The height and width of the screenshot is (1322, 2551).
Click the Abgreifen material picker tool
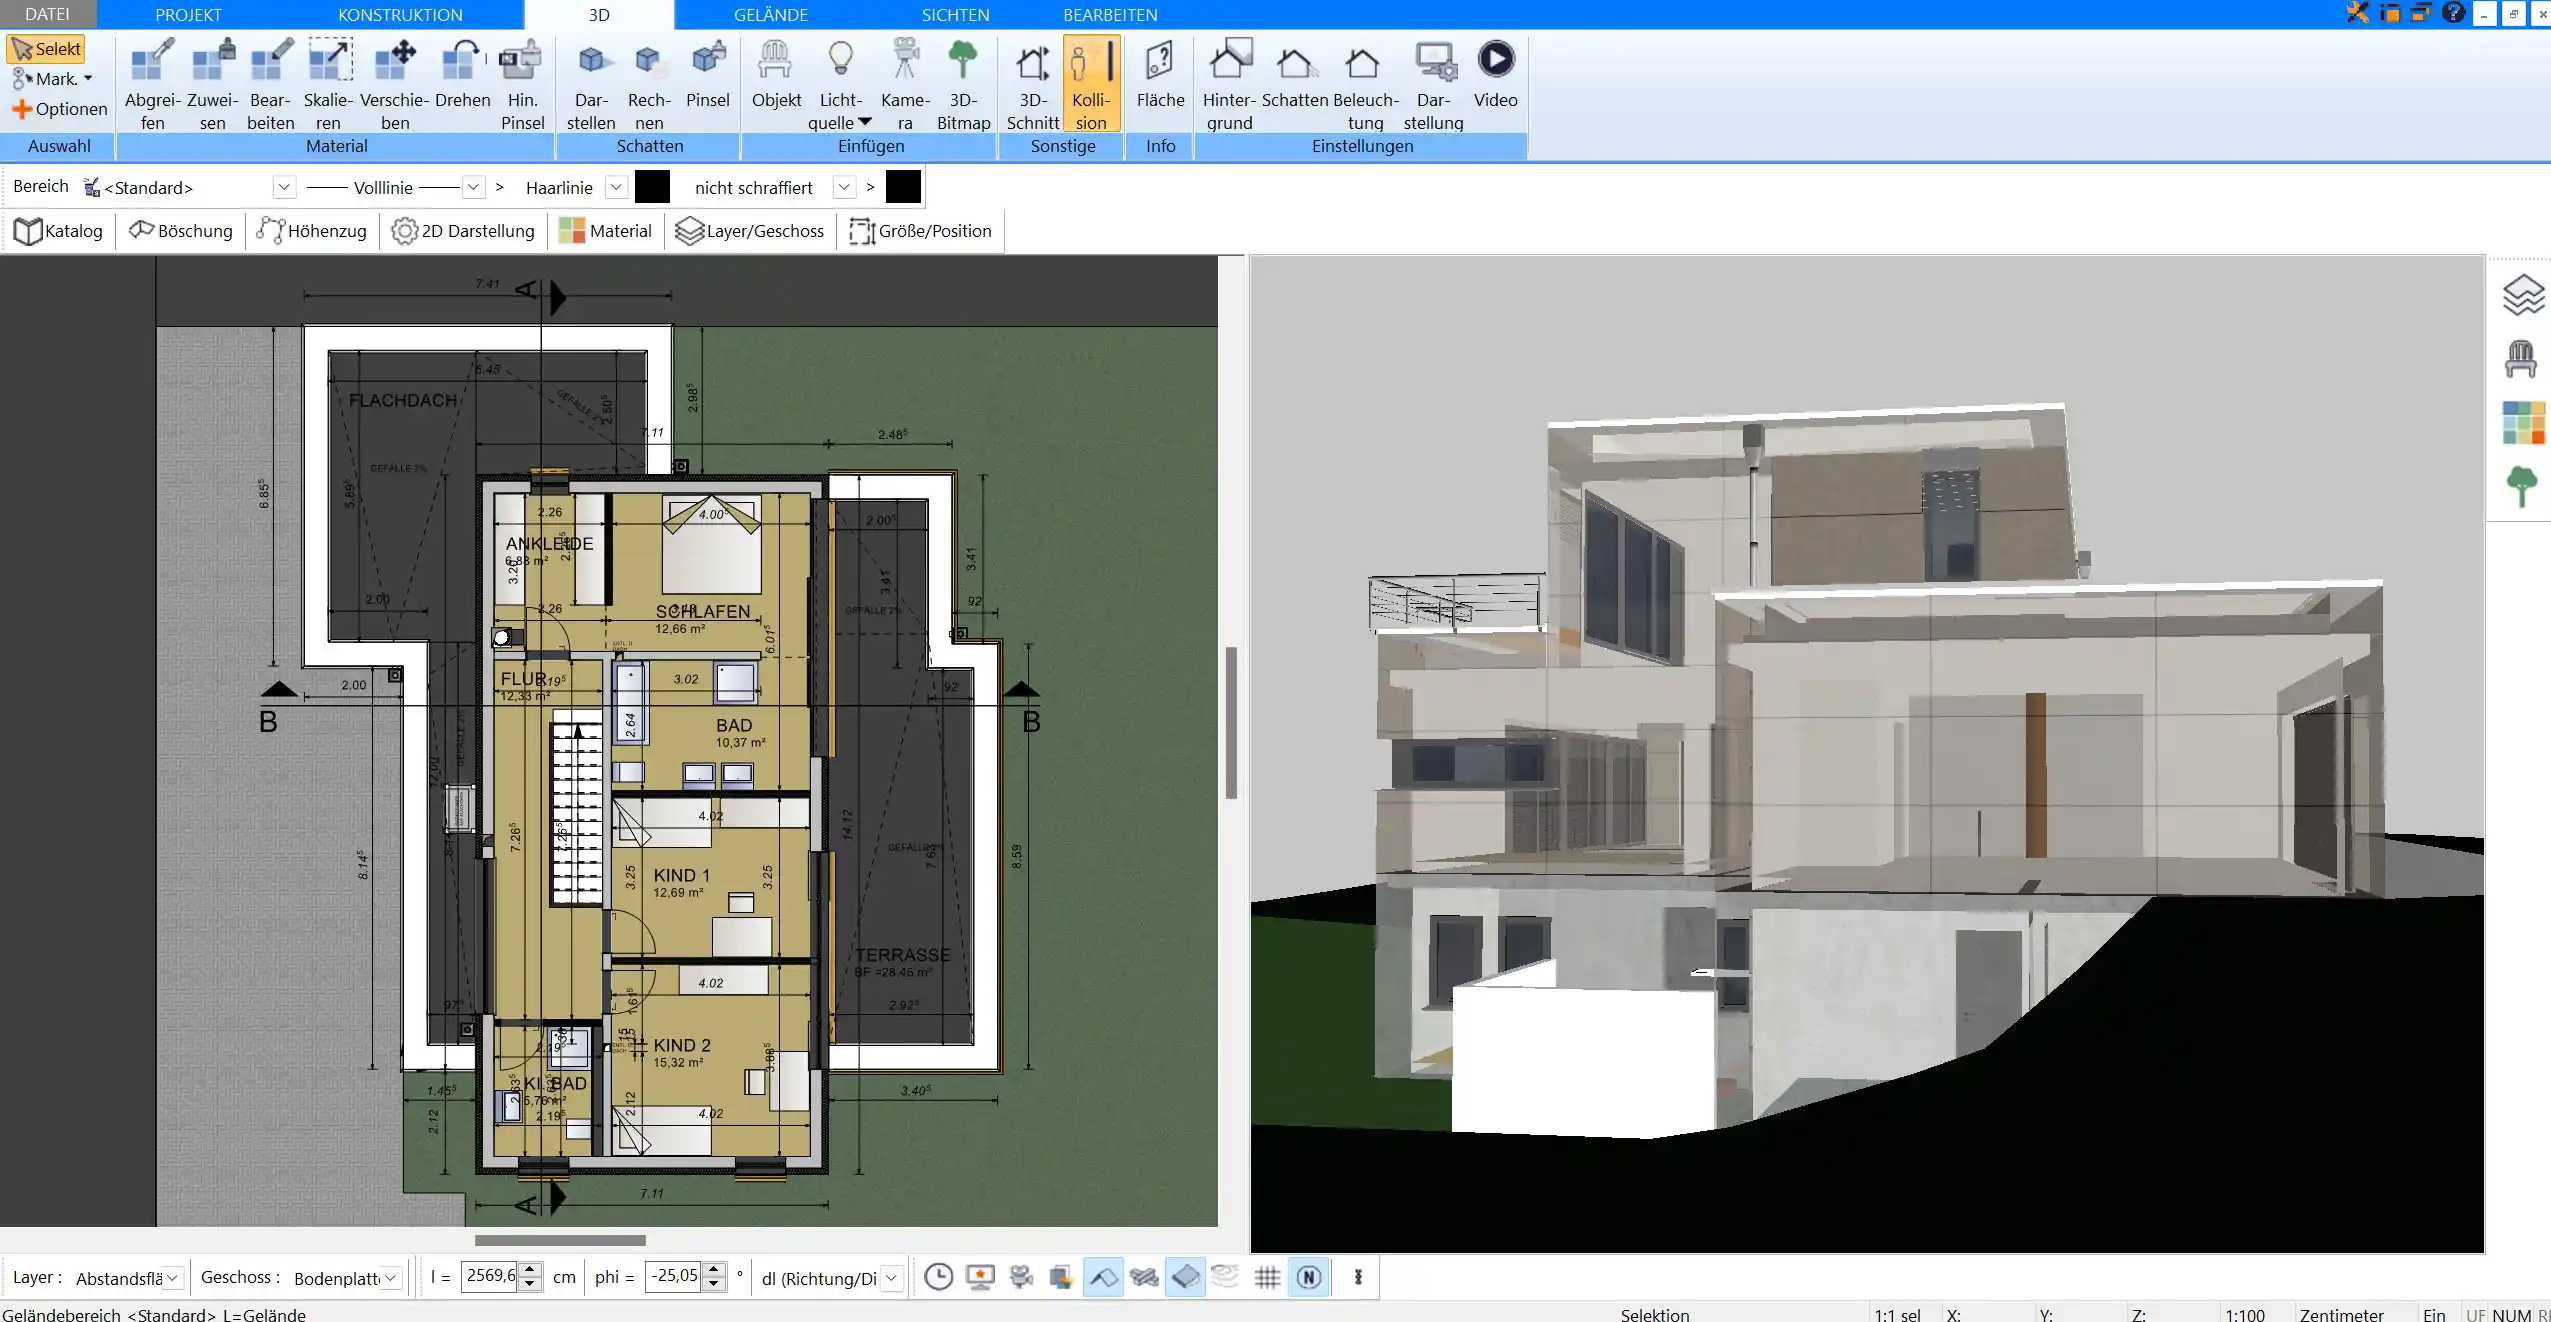152,85
